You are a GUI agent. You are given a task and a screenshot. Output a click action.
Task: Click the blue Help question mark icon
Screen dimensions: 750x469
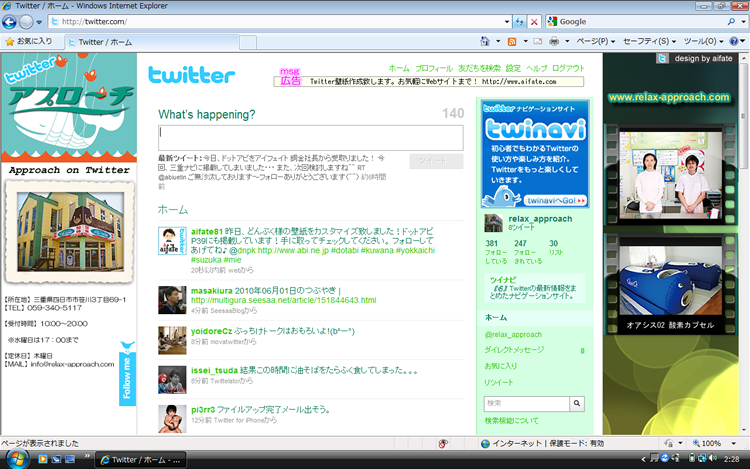click(734, 42)
